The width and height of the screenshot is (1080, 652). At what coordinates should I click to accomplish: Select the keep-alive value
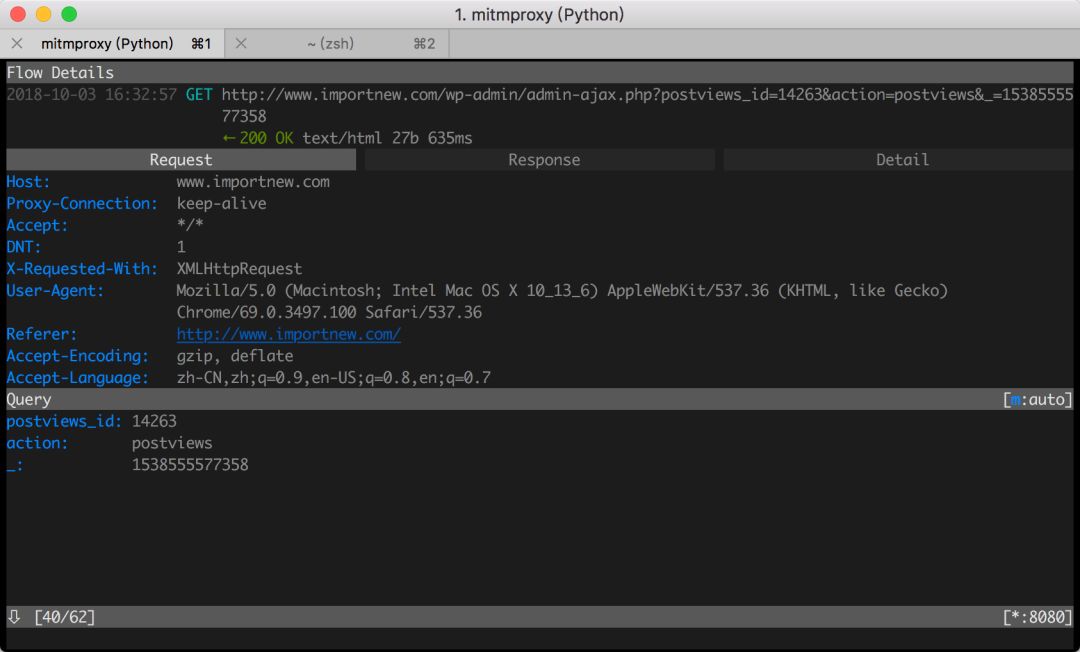[221, 204]
